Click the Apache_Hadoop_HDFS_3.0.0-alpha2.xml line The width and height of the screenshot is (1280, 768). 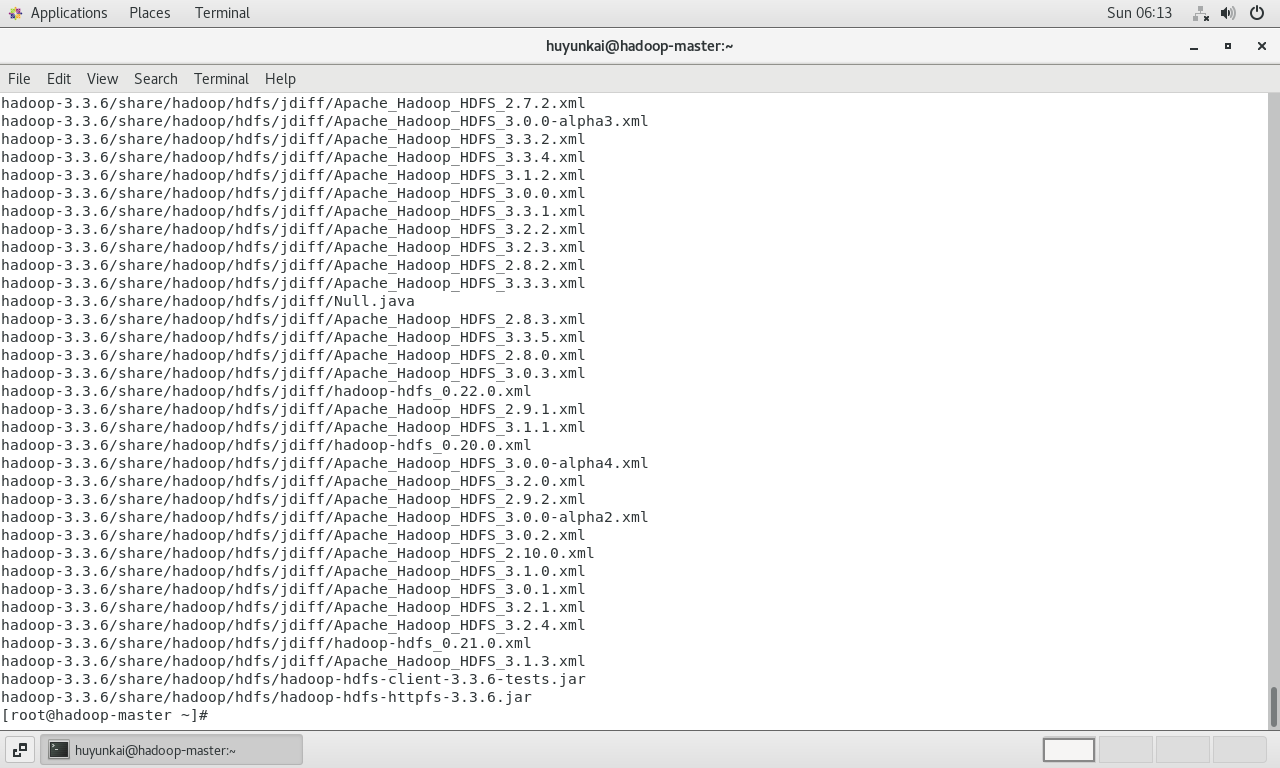[324, 517]
